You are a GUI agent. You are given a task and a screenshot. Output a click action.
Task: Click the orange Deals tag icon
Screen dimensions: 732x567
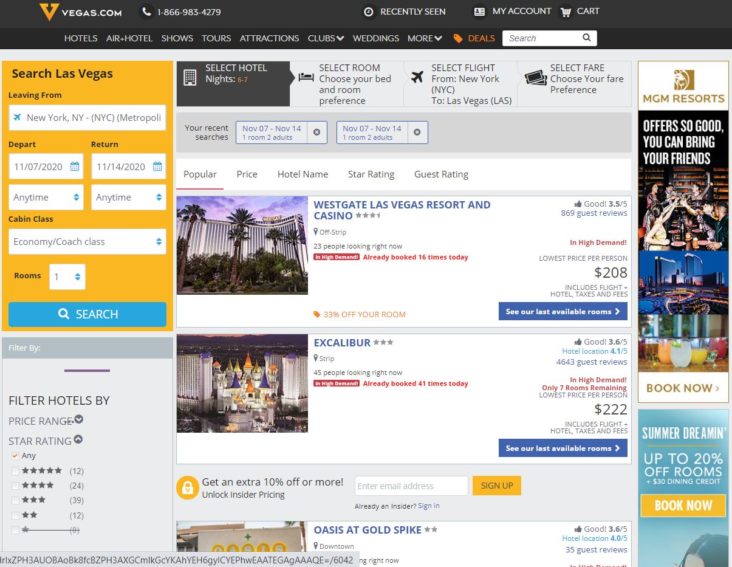coord(458,38)
